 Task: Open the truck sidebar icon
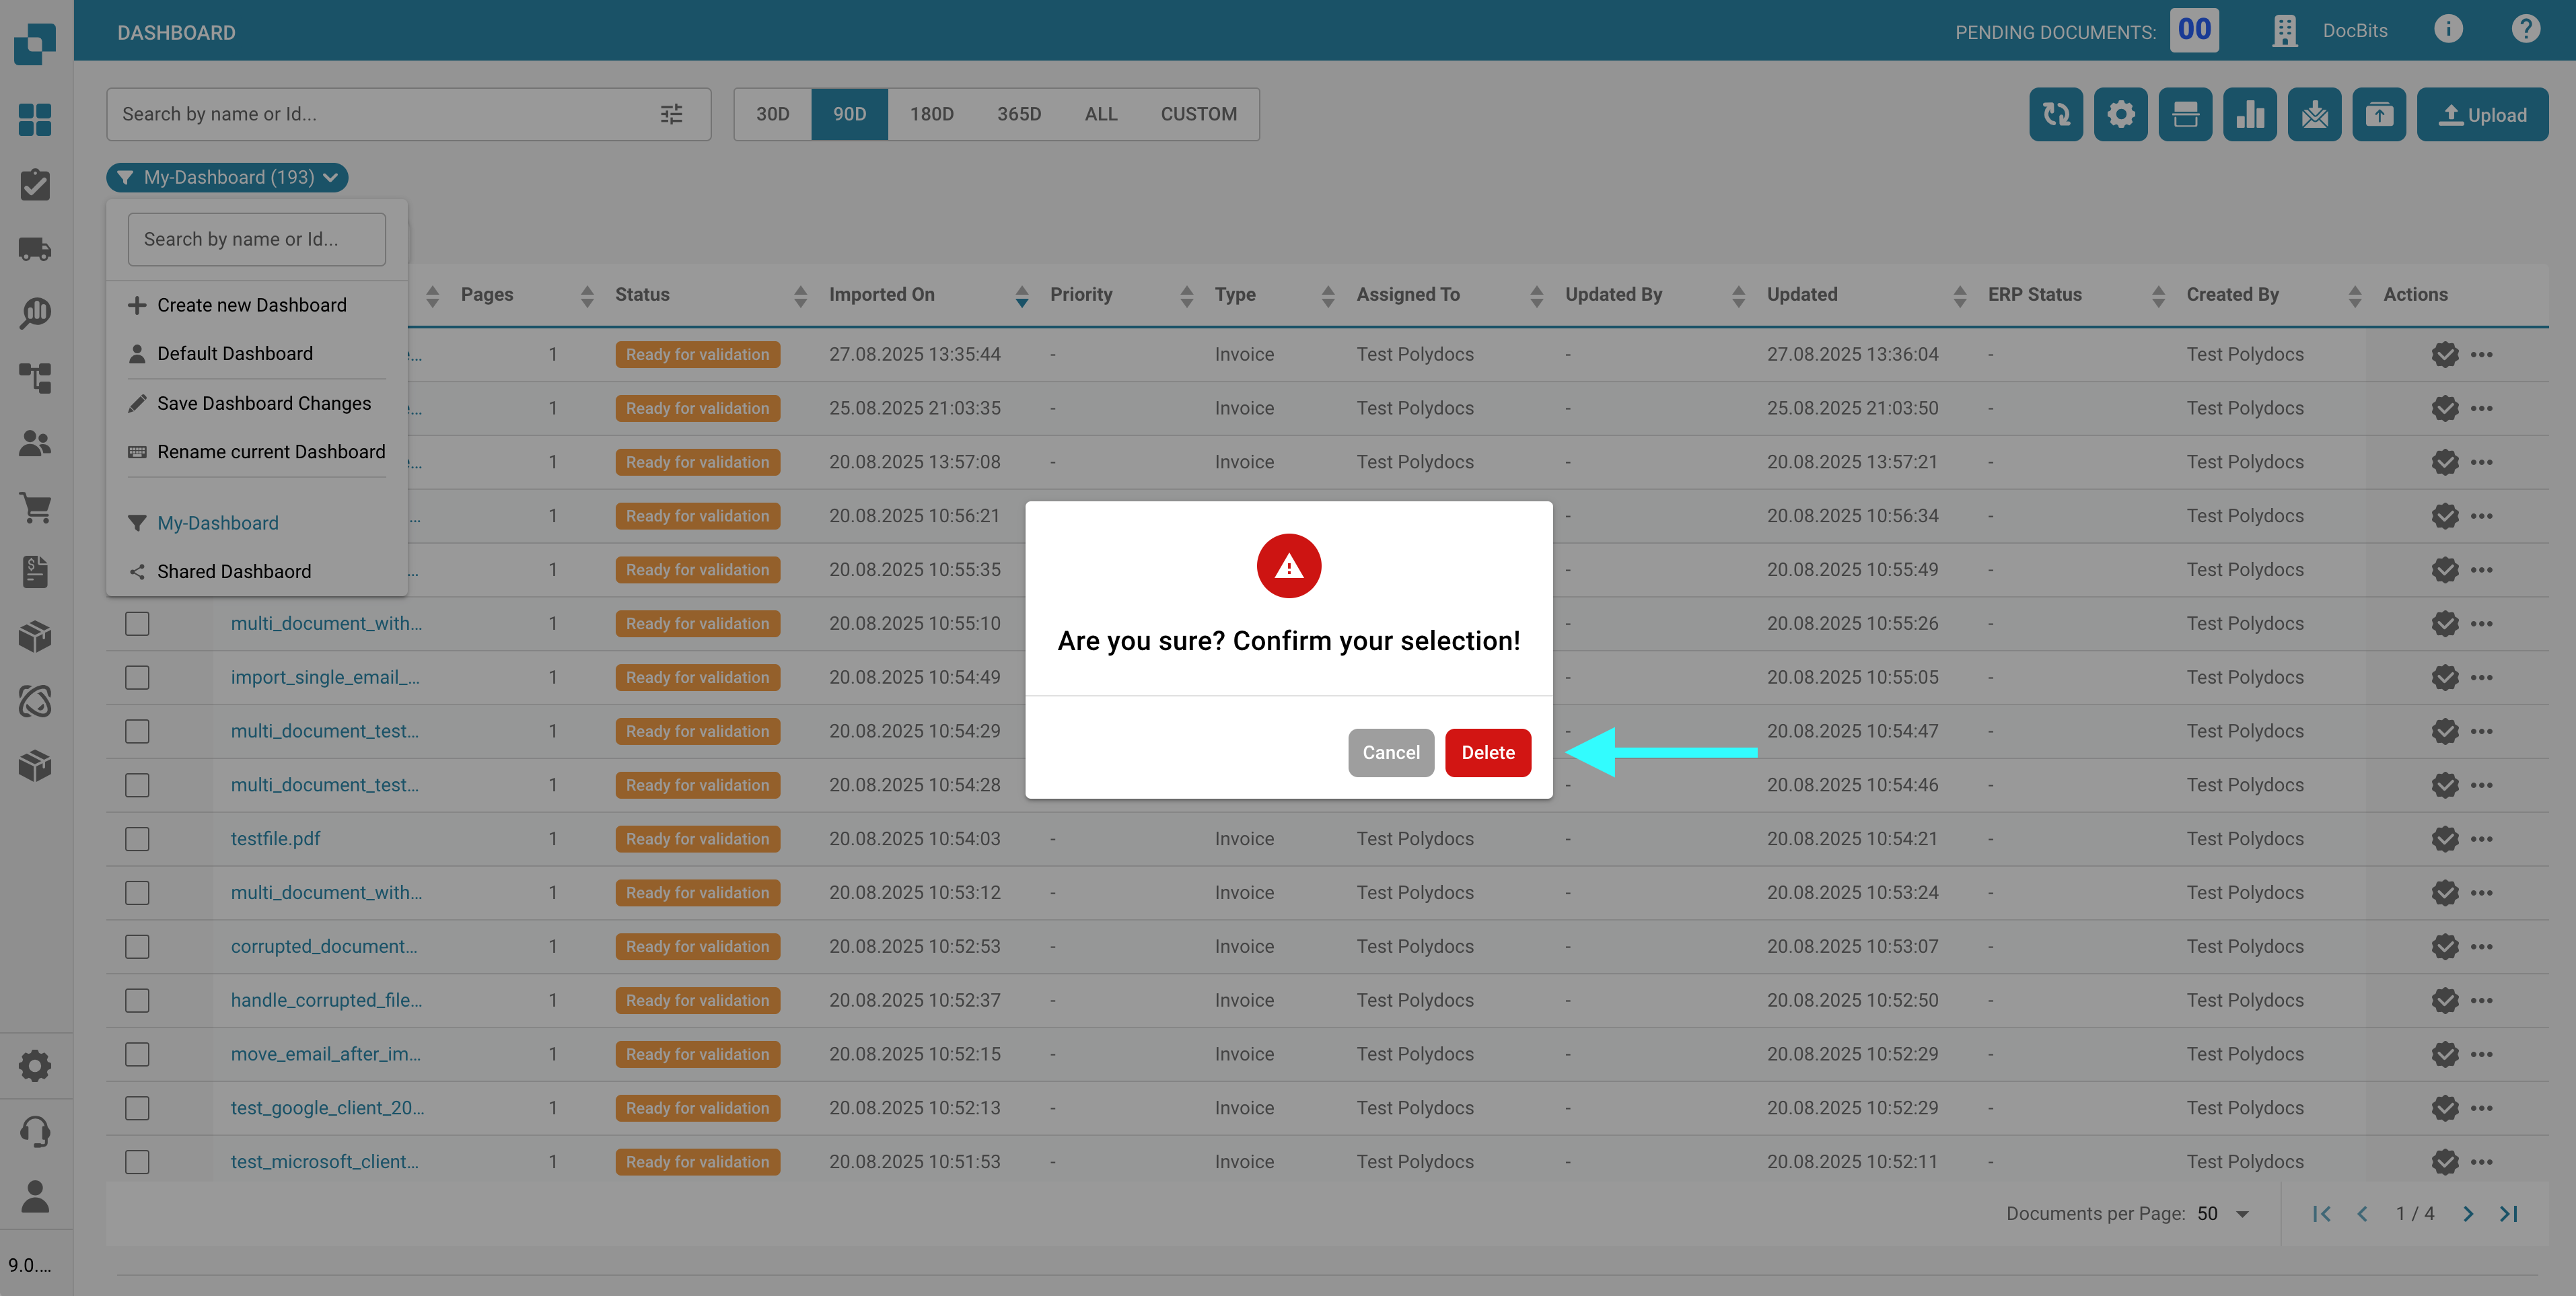(35, 249)
